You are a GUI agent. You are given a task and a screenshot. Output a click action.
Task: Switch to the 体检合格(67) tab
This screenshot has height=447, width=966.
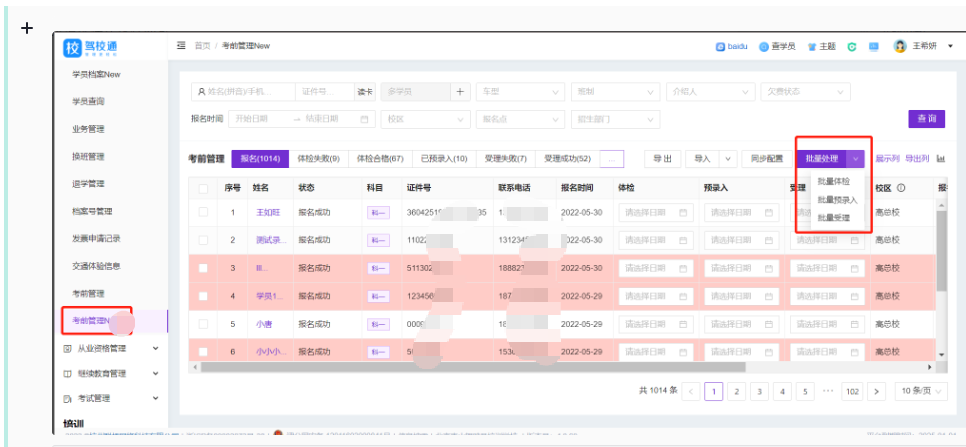(x=381, y=158)
